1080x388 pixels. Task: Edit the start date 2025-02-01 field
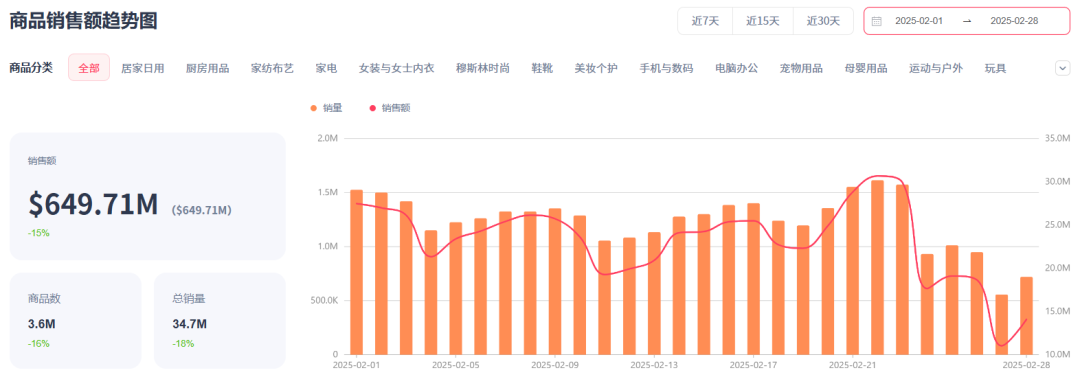919,21
